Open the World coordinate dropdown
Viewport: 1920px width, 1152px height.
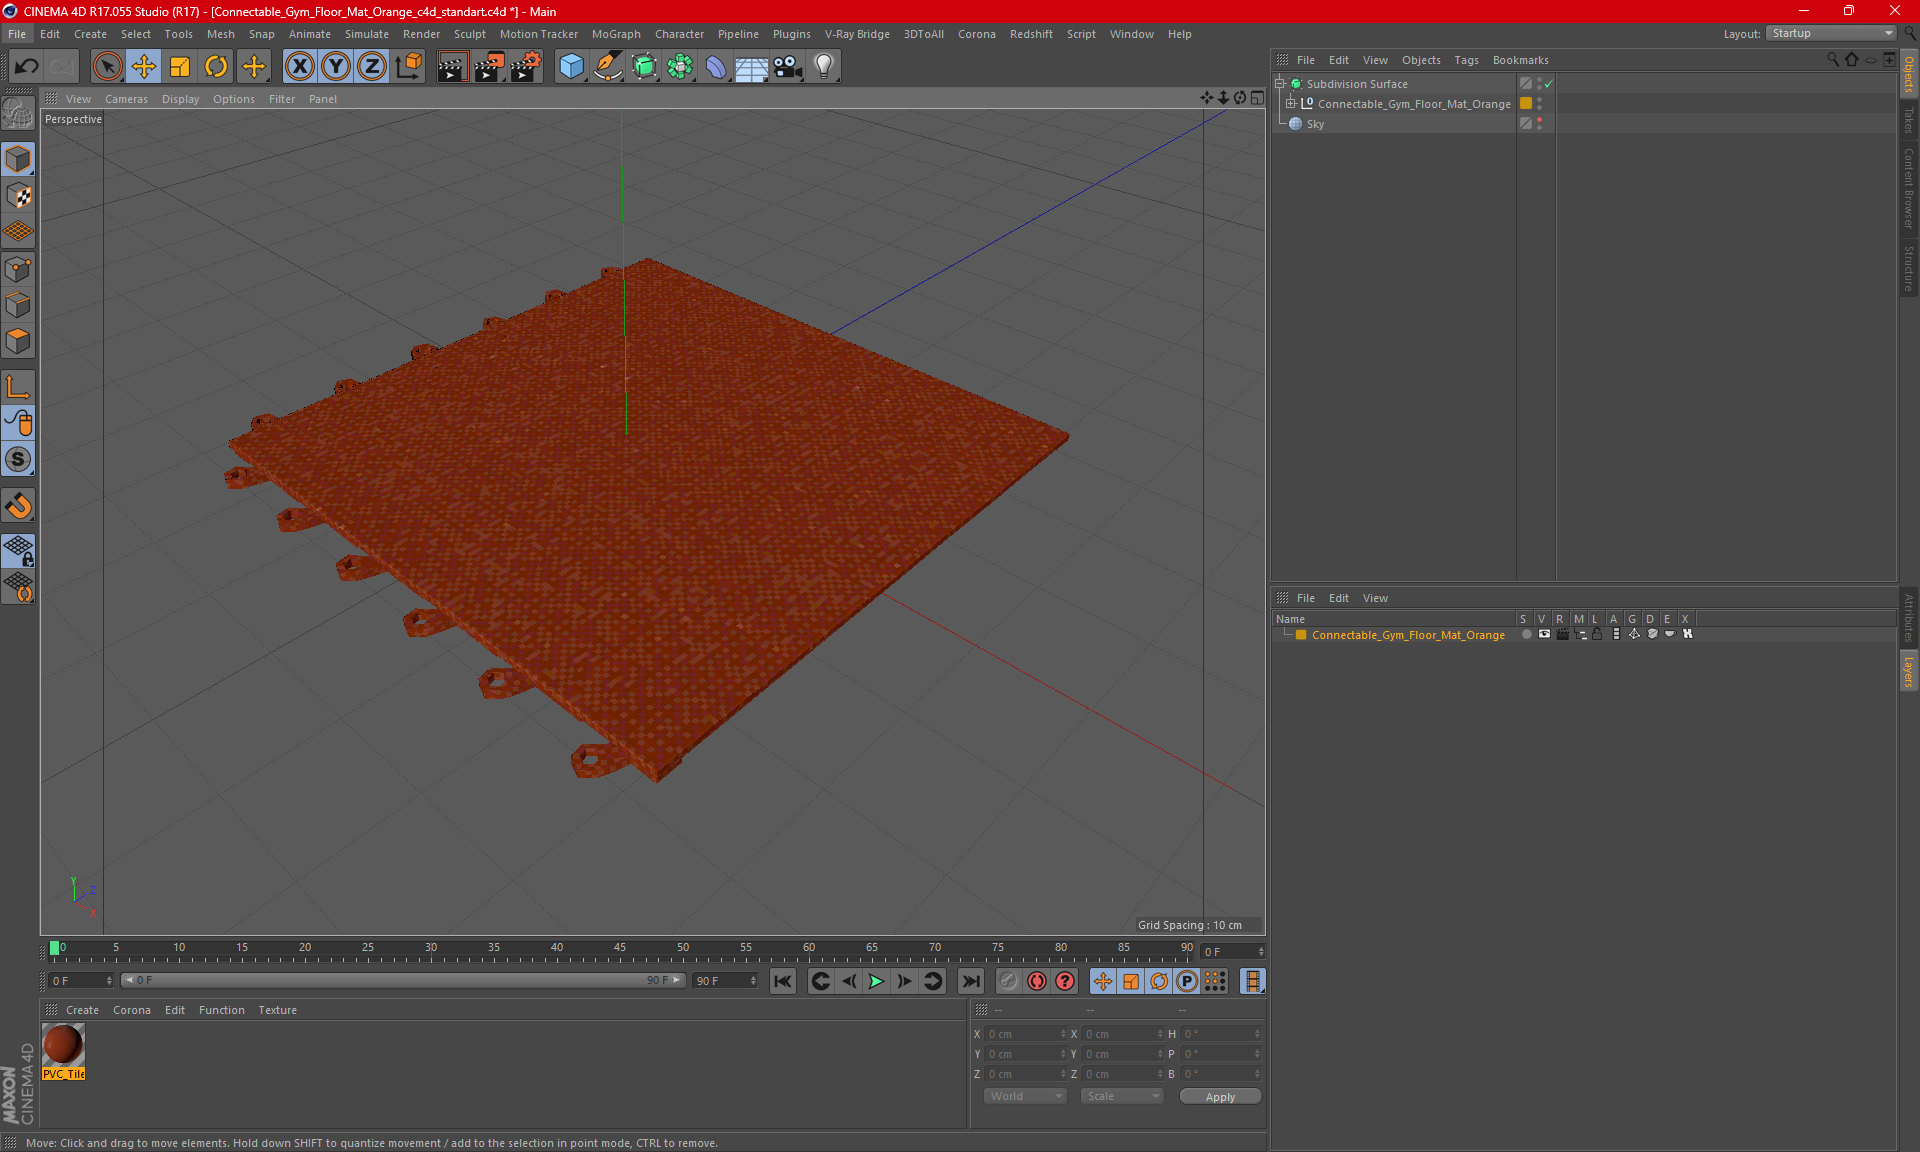(x=1025, y=1096)
